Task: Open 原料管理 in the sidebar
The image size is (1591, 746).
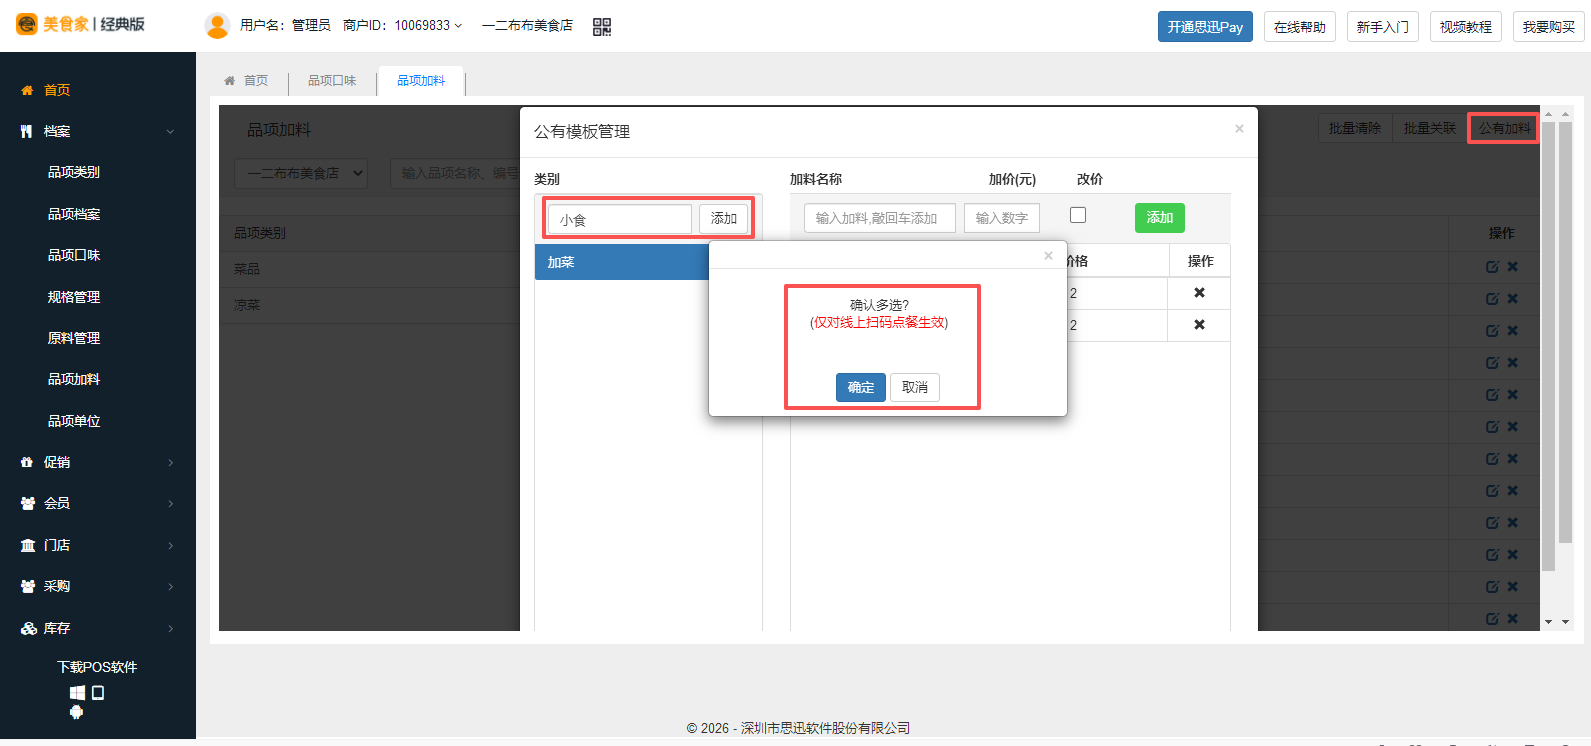Action: pyautogui.click(x=74, y=338)
